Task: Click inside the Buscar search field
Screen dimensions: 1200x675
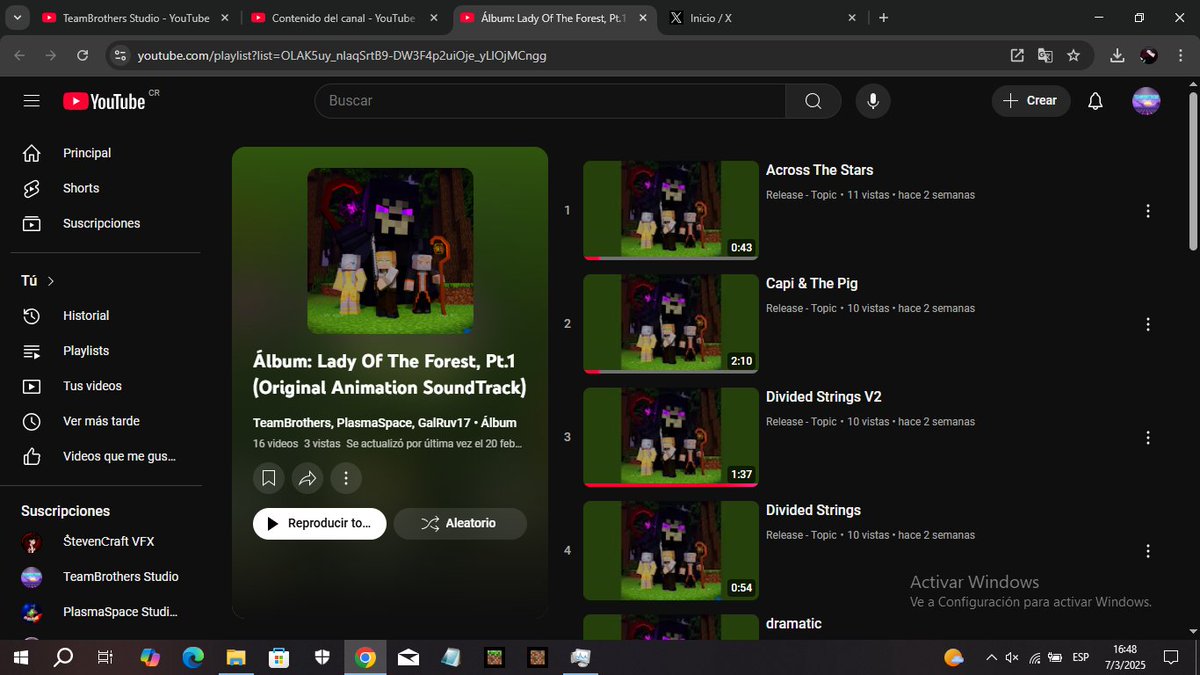Action: coord(550,101)
